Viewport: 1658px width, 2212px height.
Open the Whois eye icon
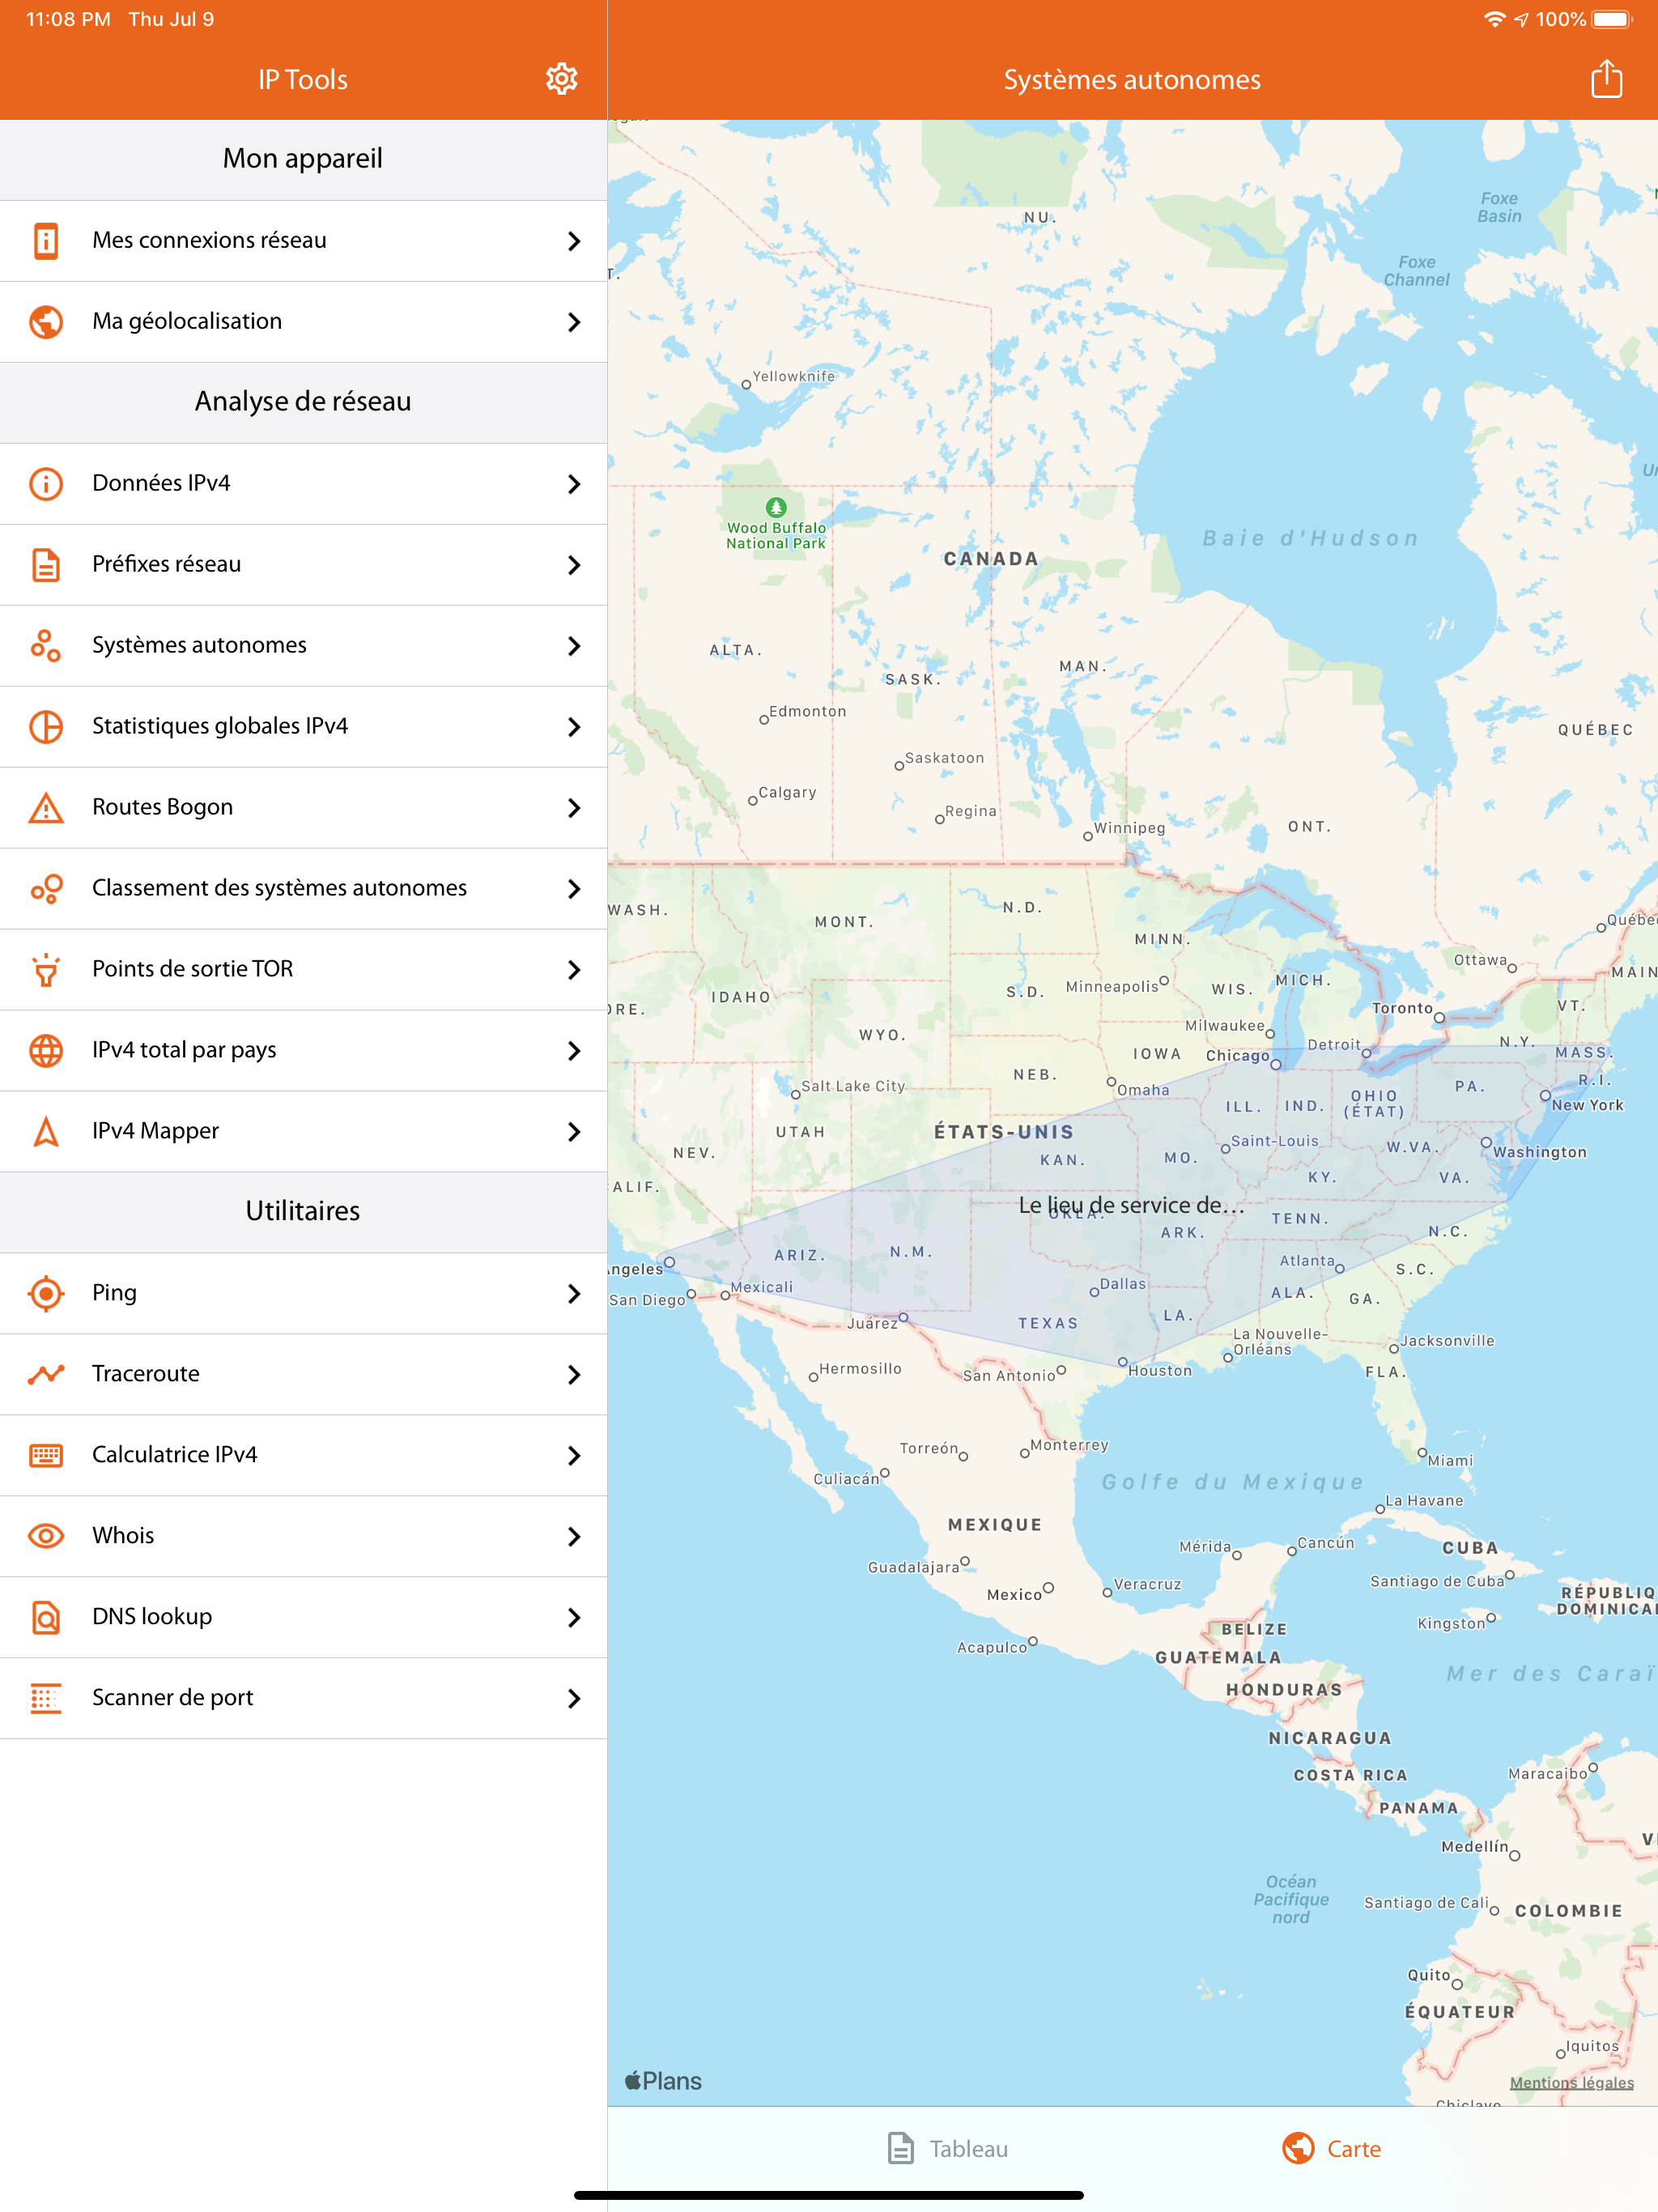point(46,1535)
